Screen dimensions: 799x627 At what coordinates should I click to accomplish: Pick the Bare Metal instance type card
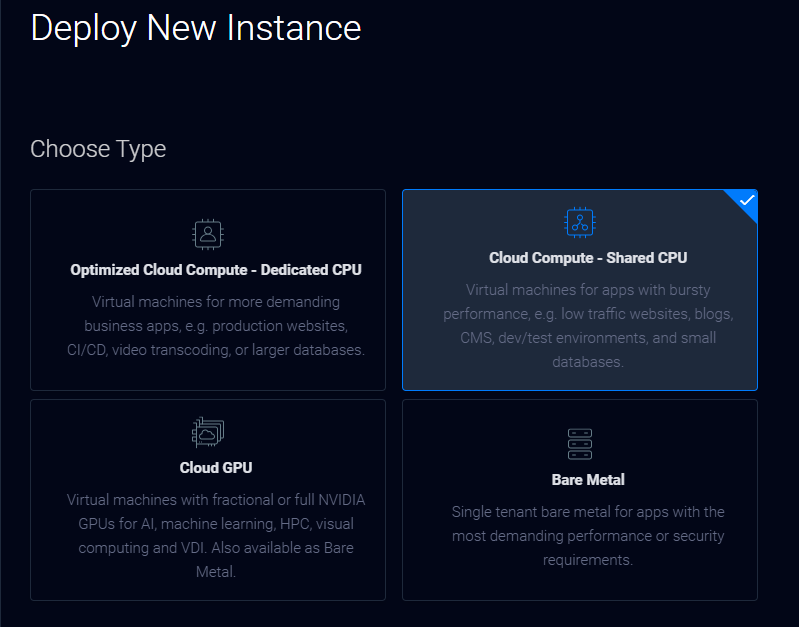click(580, 500)
